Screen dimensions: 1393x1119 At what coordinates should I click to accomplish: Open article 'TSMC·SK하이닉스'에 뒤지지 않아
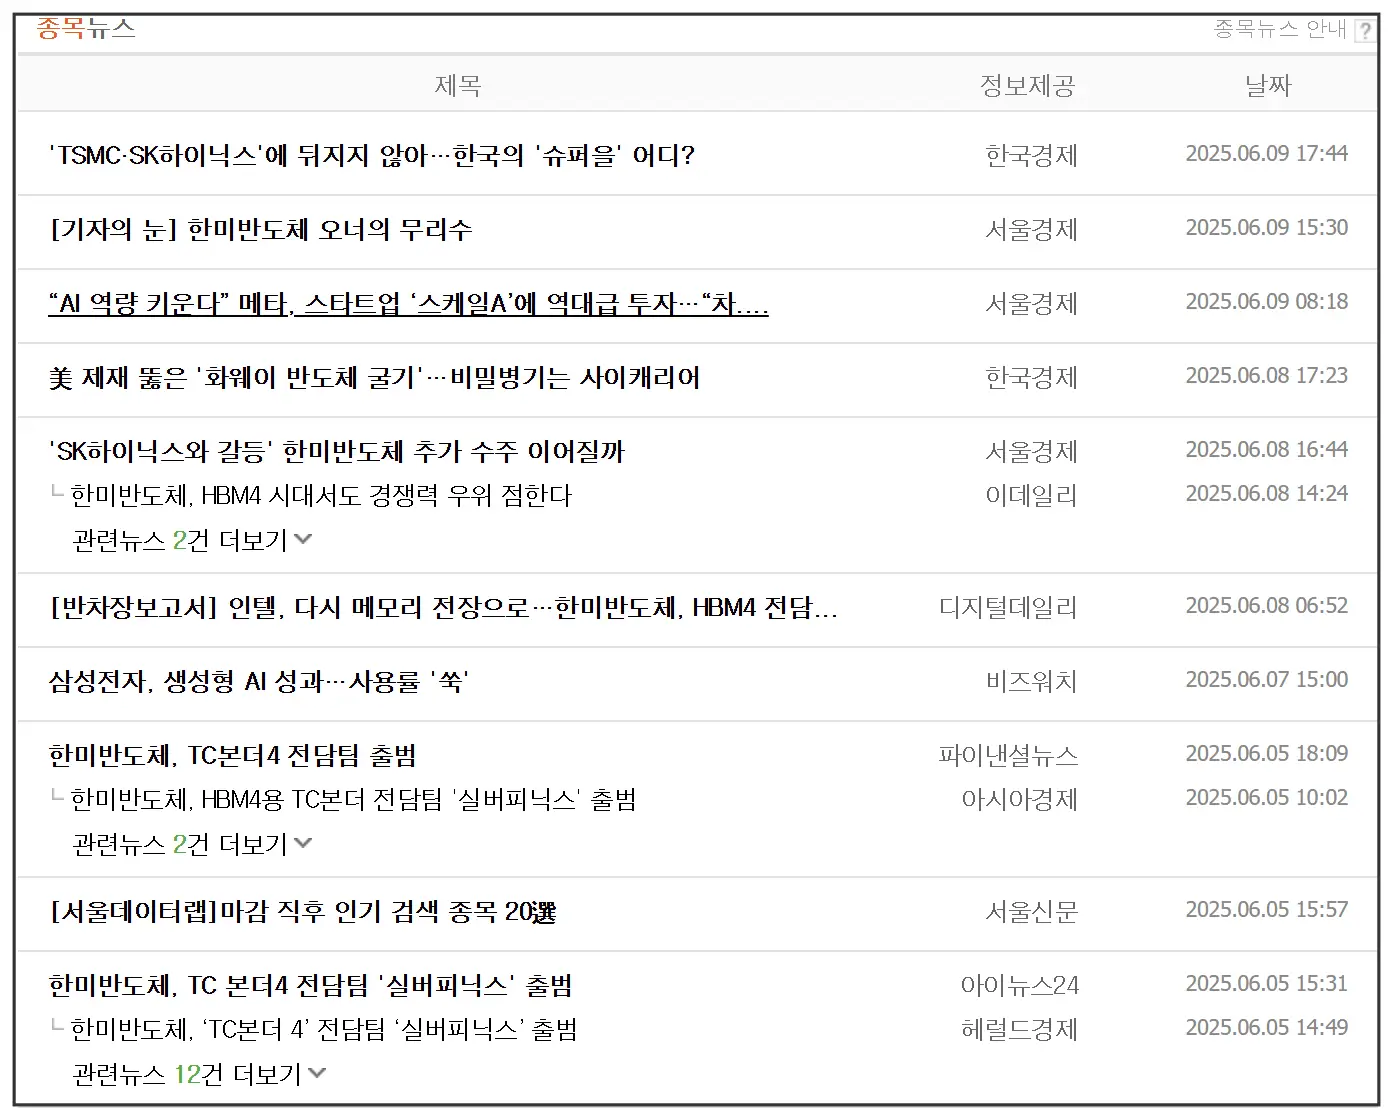coord(371,156)
